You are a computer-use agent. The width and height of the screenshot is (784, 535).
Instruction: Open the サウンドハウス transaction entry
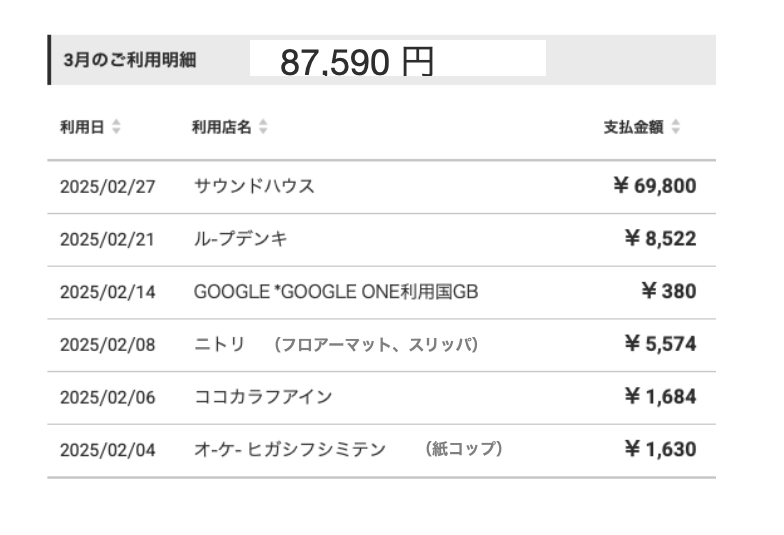(x=254, y=186)
